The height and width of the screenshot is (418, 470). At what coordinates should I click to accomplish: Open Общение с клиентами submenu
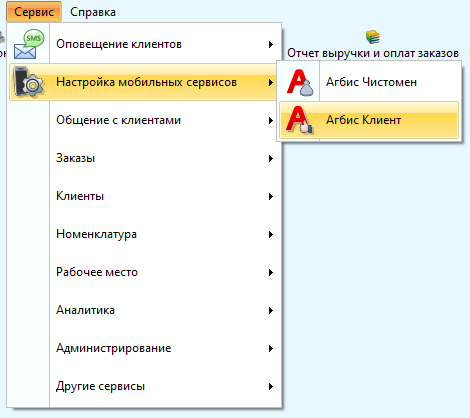pyautogui.click(x=143, y=120)
